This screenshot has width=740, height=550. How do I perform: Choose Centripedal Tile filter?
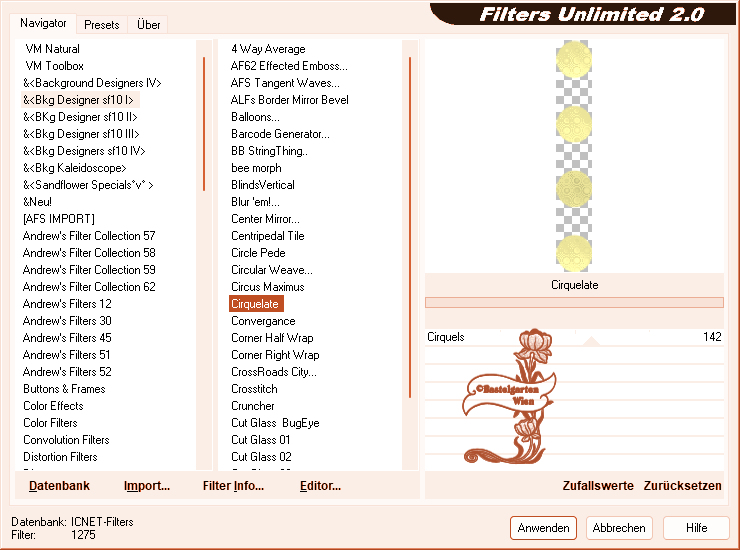pyautogui.click(x=268, y=236)
